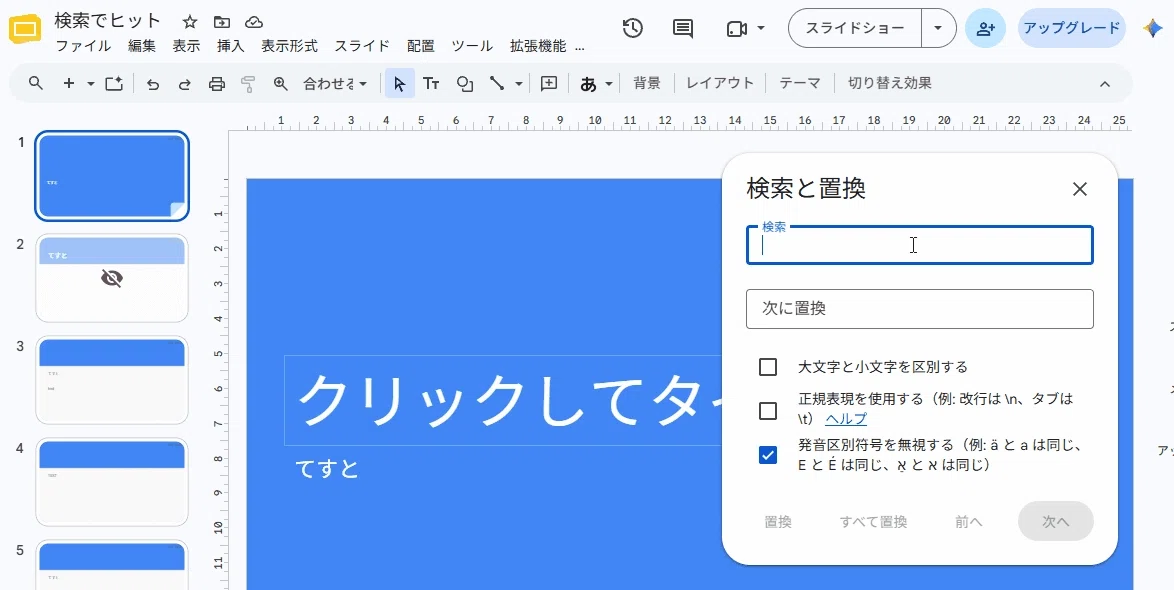The height and width of the screenshot is (590, 1174).
Task: Click the move to folder icon
Action: pyautogui.click(x=222, y=22)
